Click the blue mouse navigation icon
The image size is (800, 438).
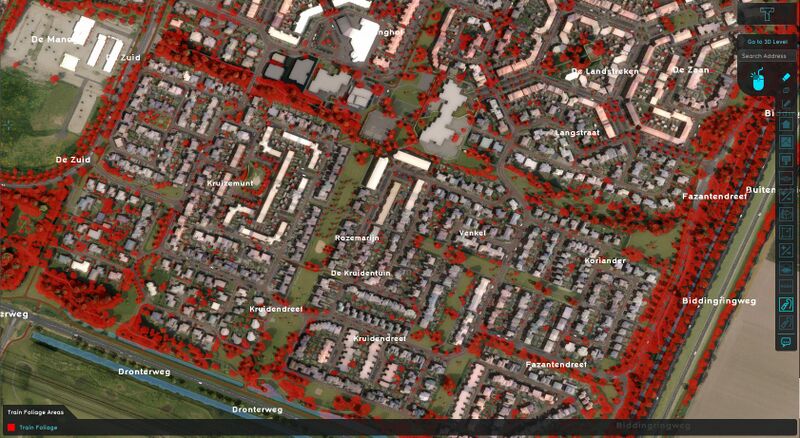tap(757, 83)
